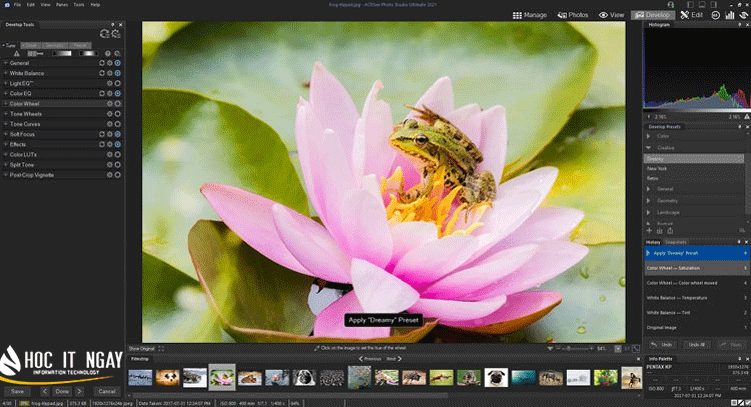This screenshot has height=407, width=751.
Task: Click the Done button
Action: tap(62, 391)
